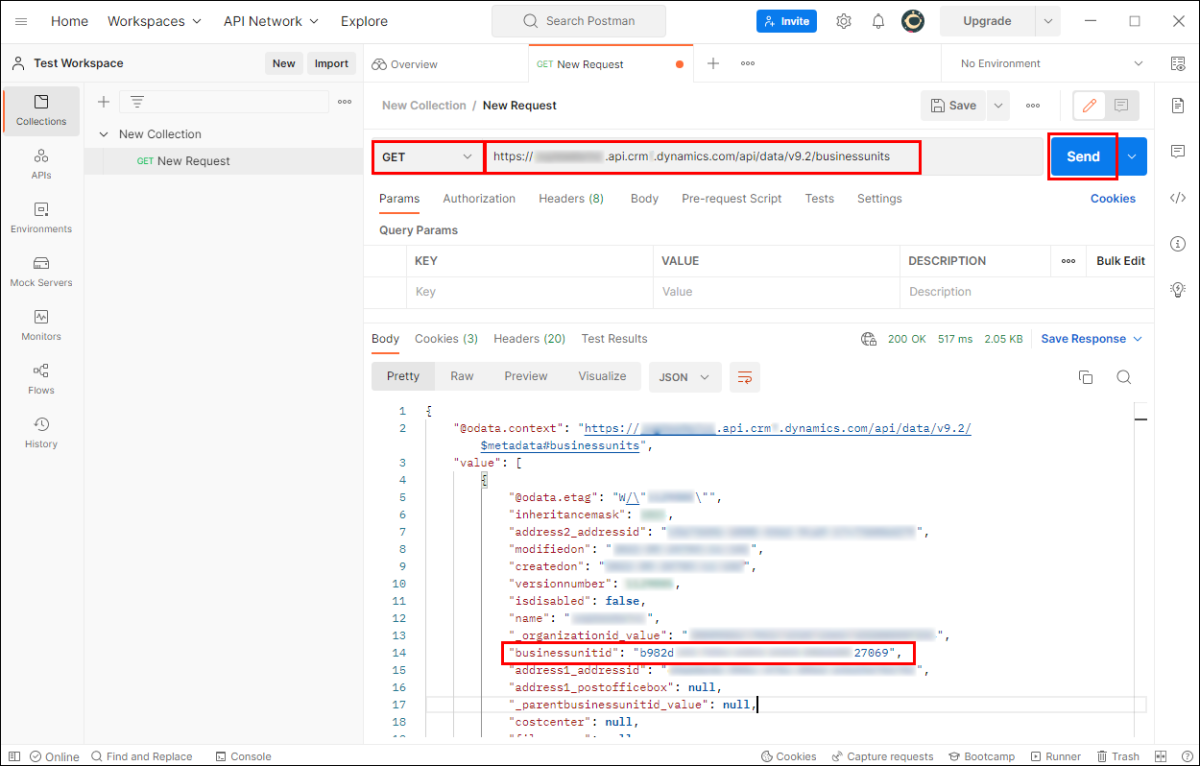The height and width of the screenshot is (766, 1200).
Task: Open the Tests tab
Action: point(819,198)
